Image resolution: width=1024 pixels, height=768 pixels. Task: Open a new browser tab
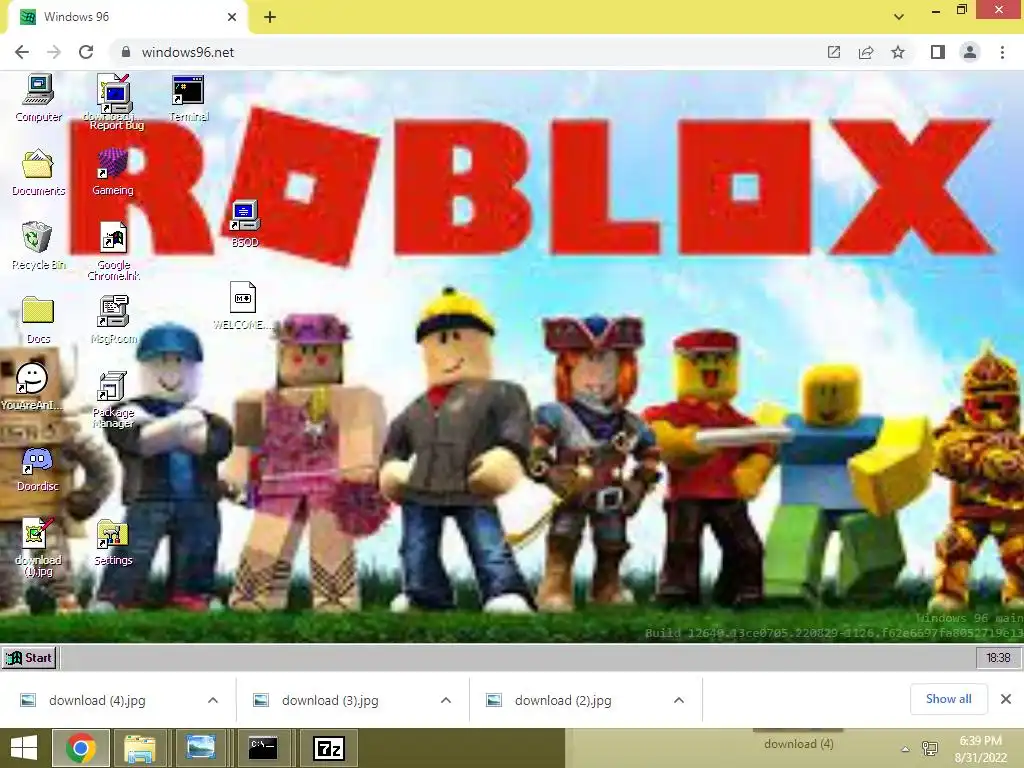click(x=270, y=17)
